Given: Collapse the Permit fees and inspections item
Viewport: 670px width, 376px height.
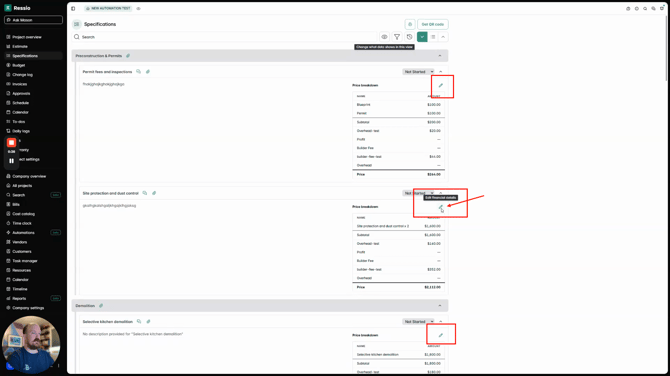Looking at the screenshot, I should 441,72.
